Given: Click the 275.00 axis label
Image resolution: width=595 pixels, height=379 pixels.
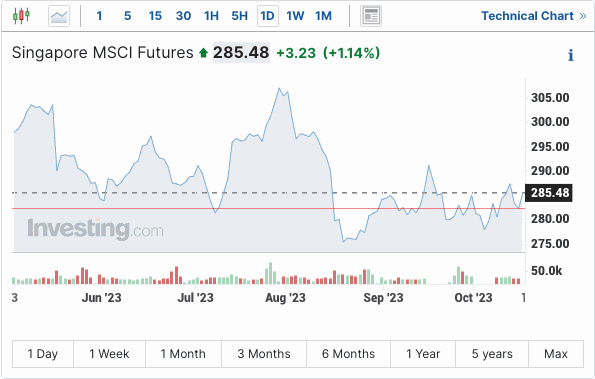Looking at the screenshot, I should (550, 244).
